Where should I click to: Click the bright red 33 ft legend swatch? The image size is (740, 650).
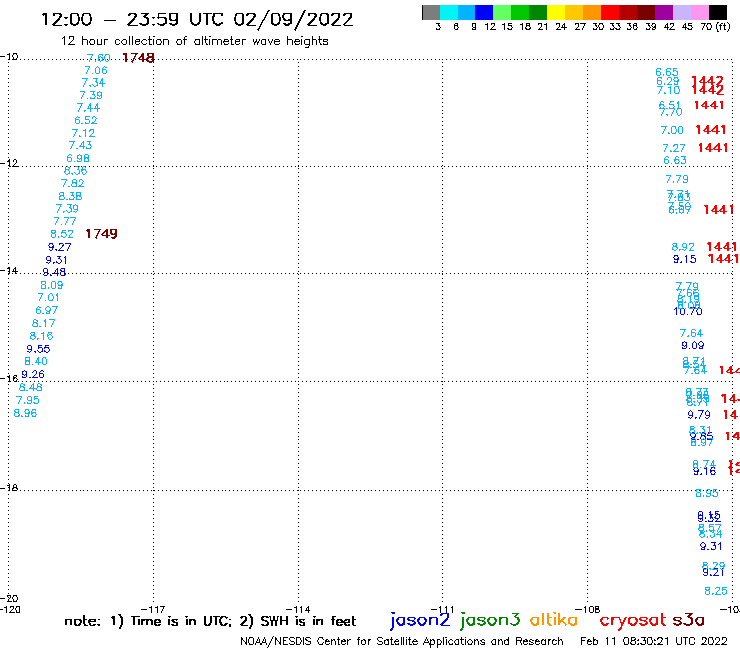610,12
